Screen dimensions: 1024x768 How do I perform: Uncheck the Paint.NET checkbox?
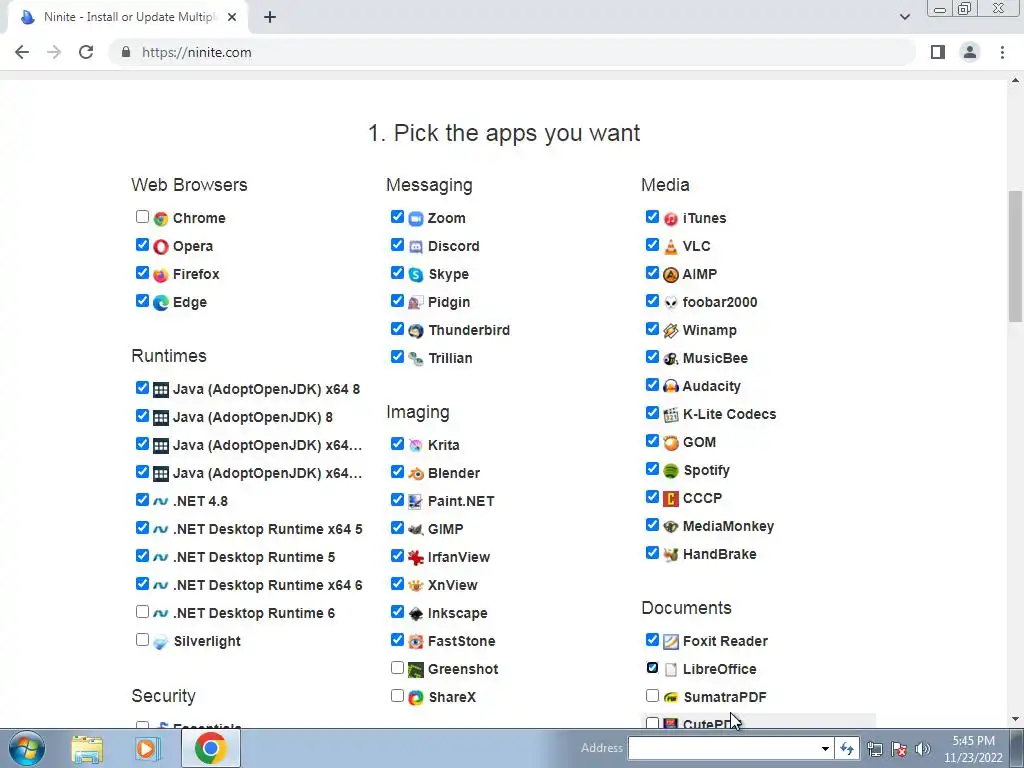pyautogui.click(x=397, y=500)
